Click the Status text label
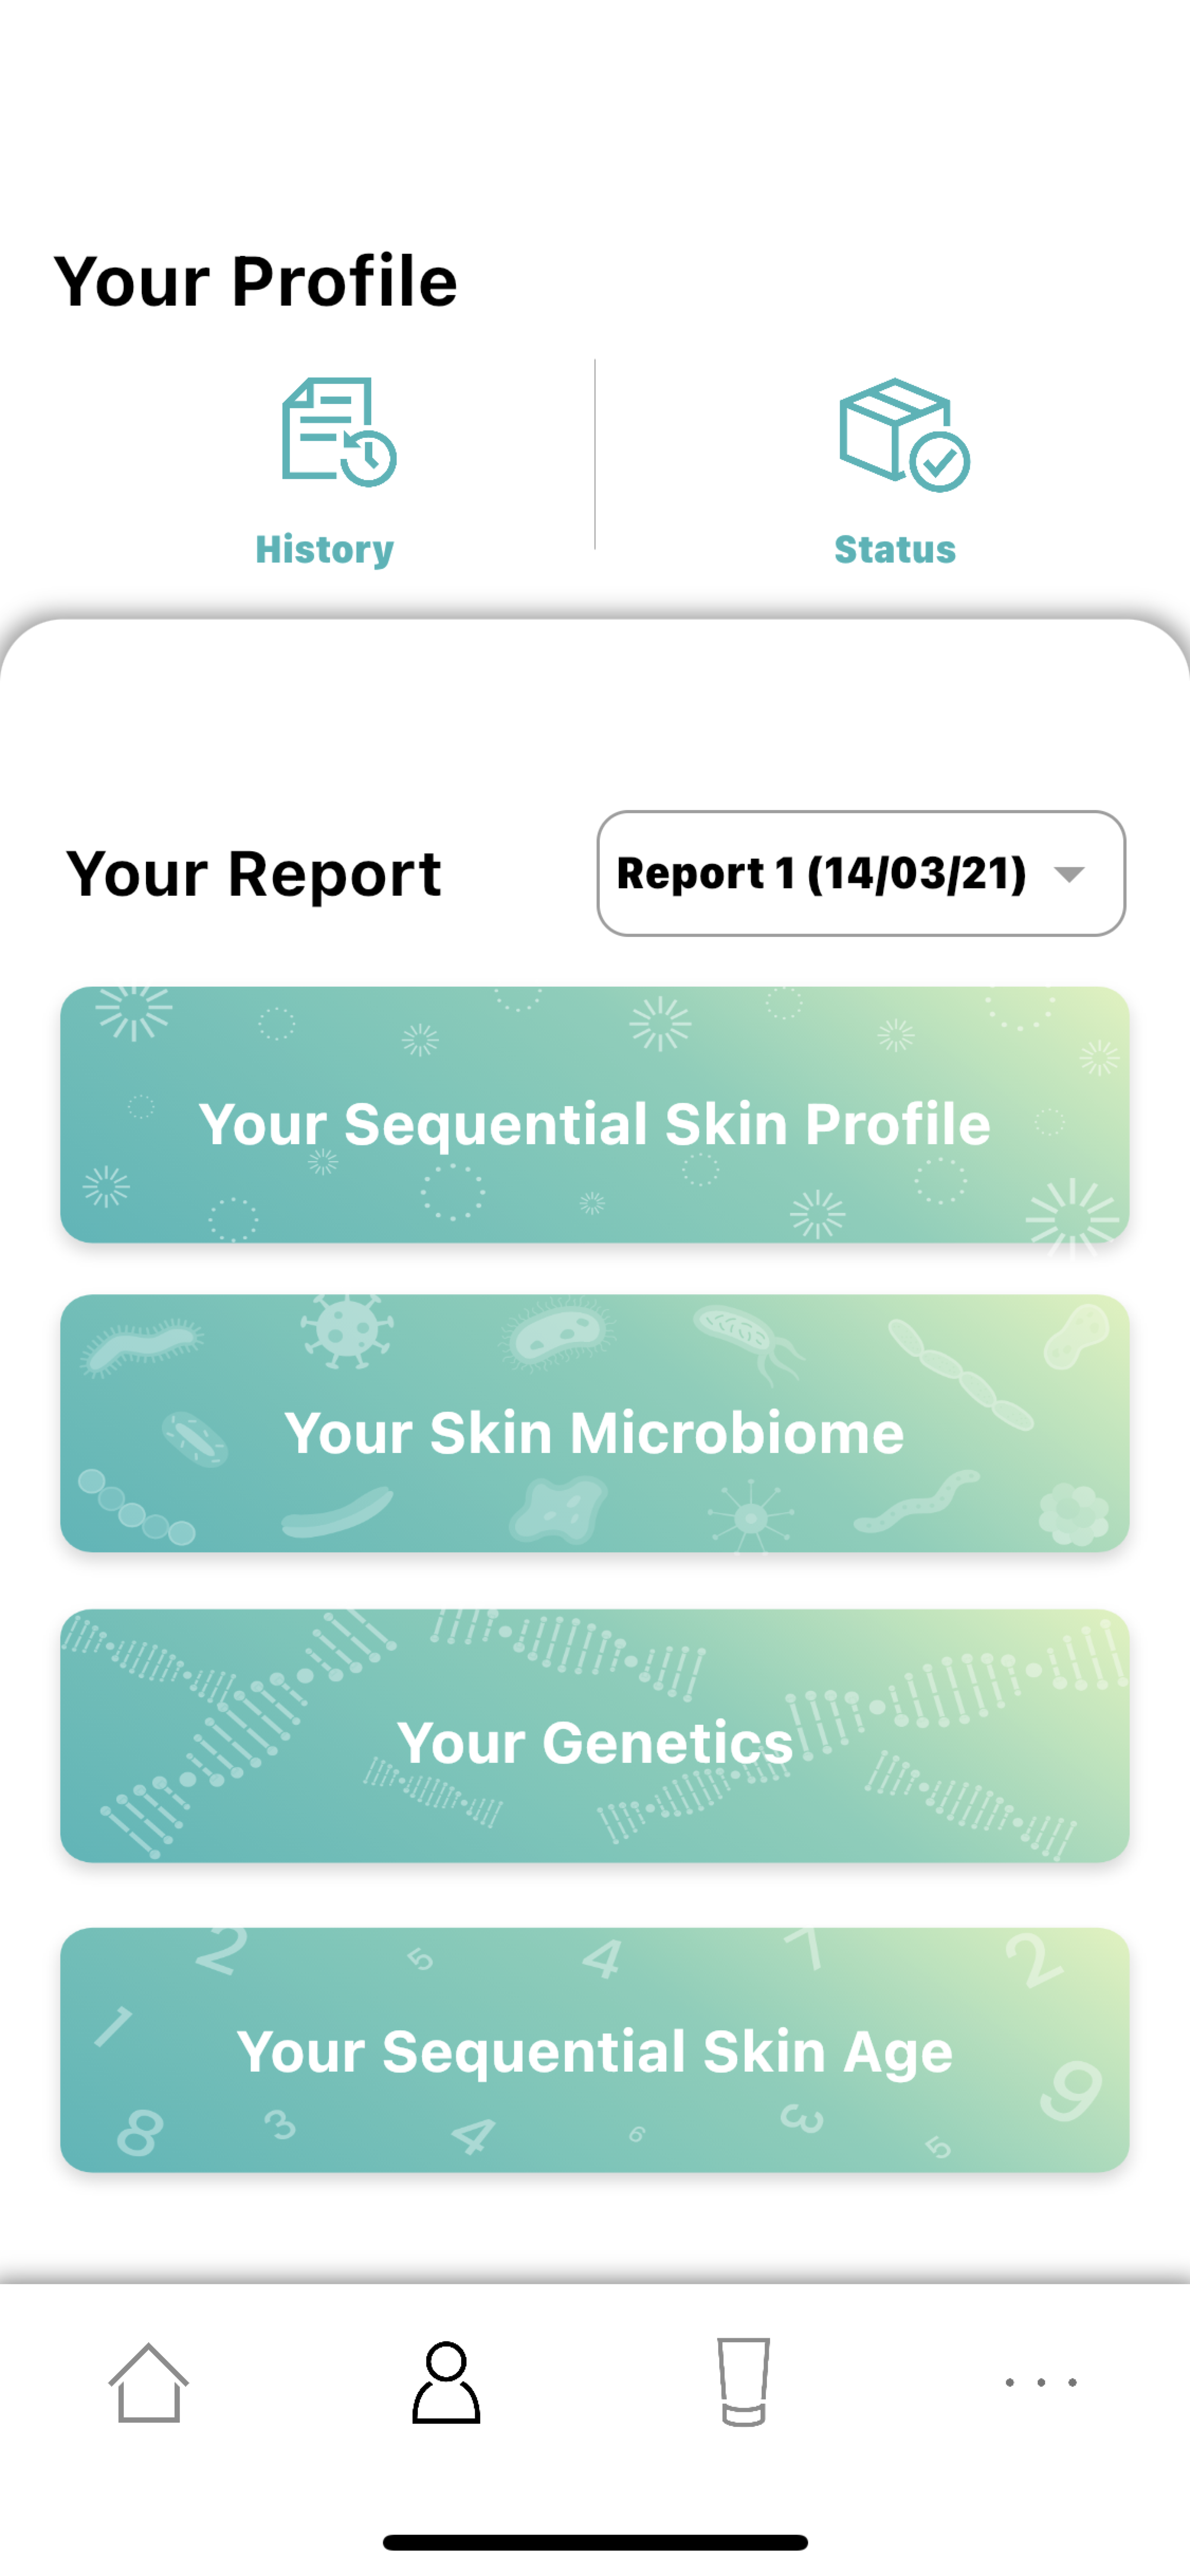This screenshot has height=2576, width=1190. [x=895, y=549]
